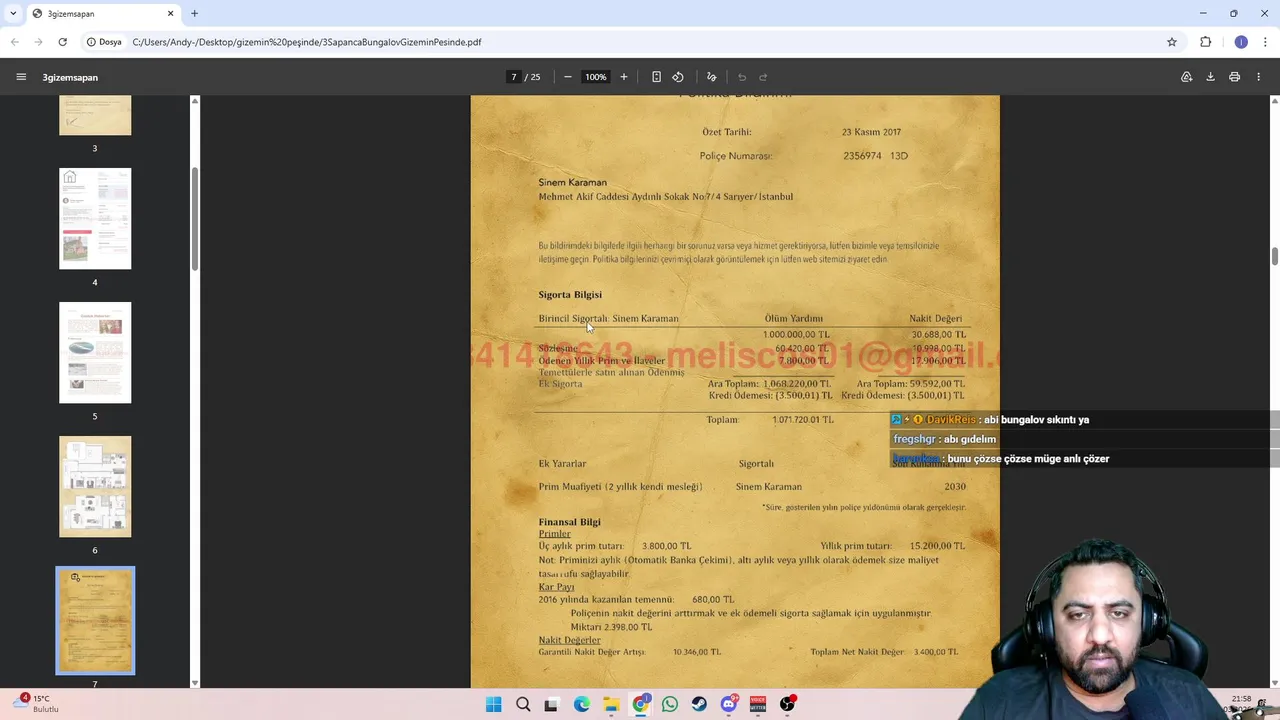Select page 6 thumbnail

[95, 486]
